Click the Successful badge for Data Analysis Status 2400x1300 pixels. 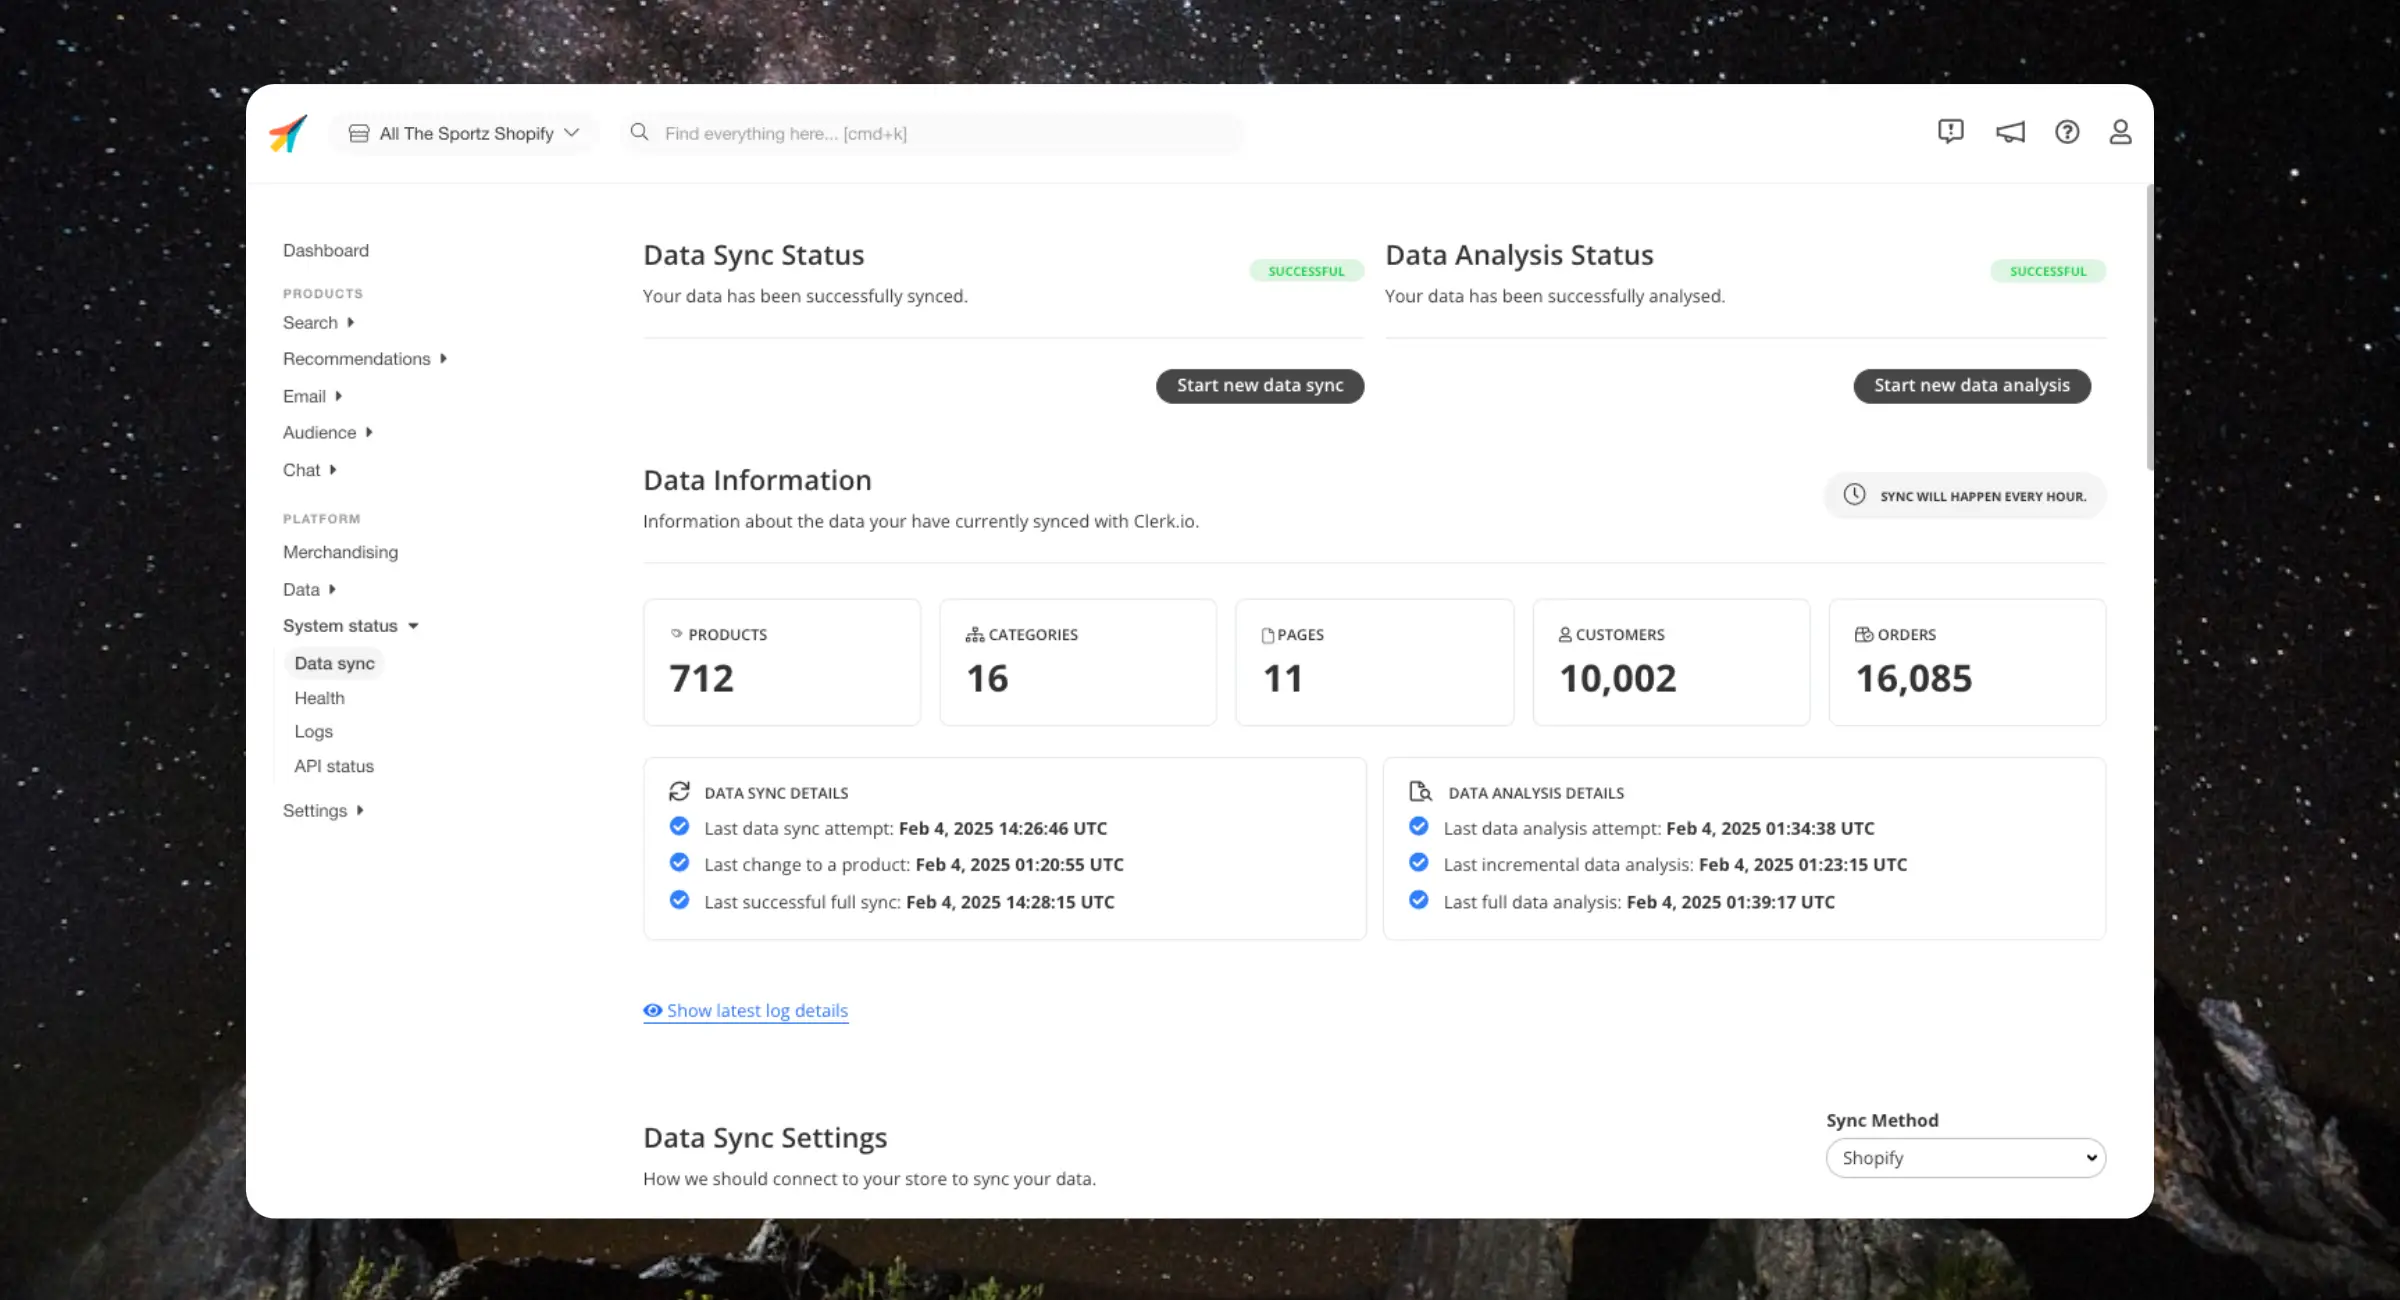[x=2048, y=271]
